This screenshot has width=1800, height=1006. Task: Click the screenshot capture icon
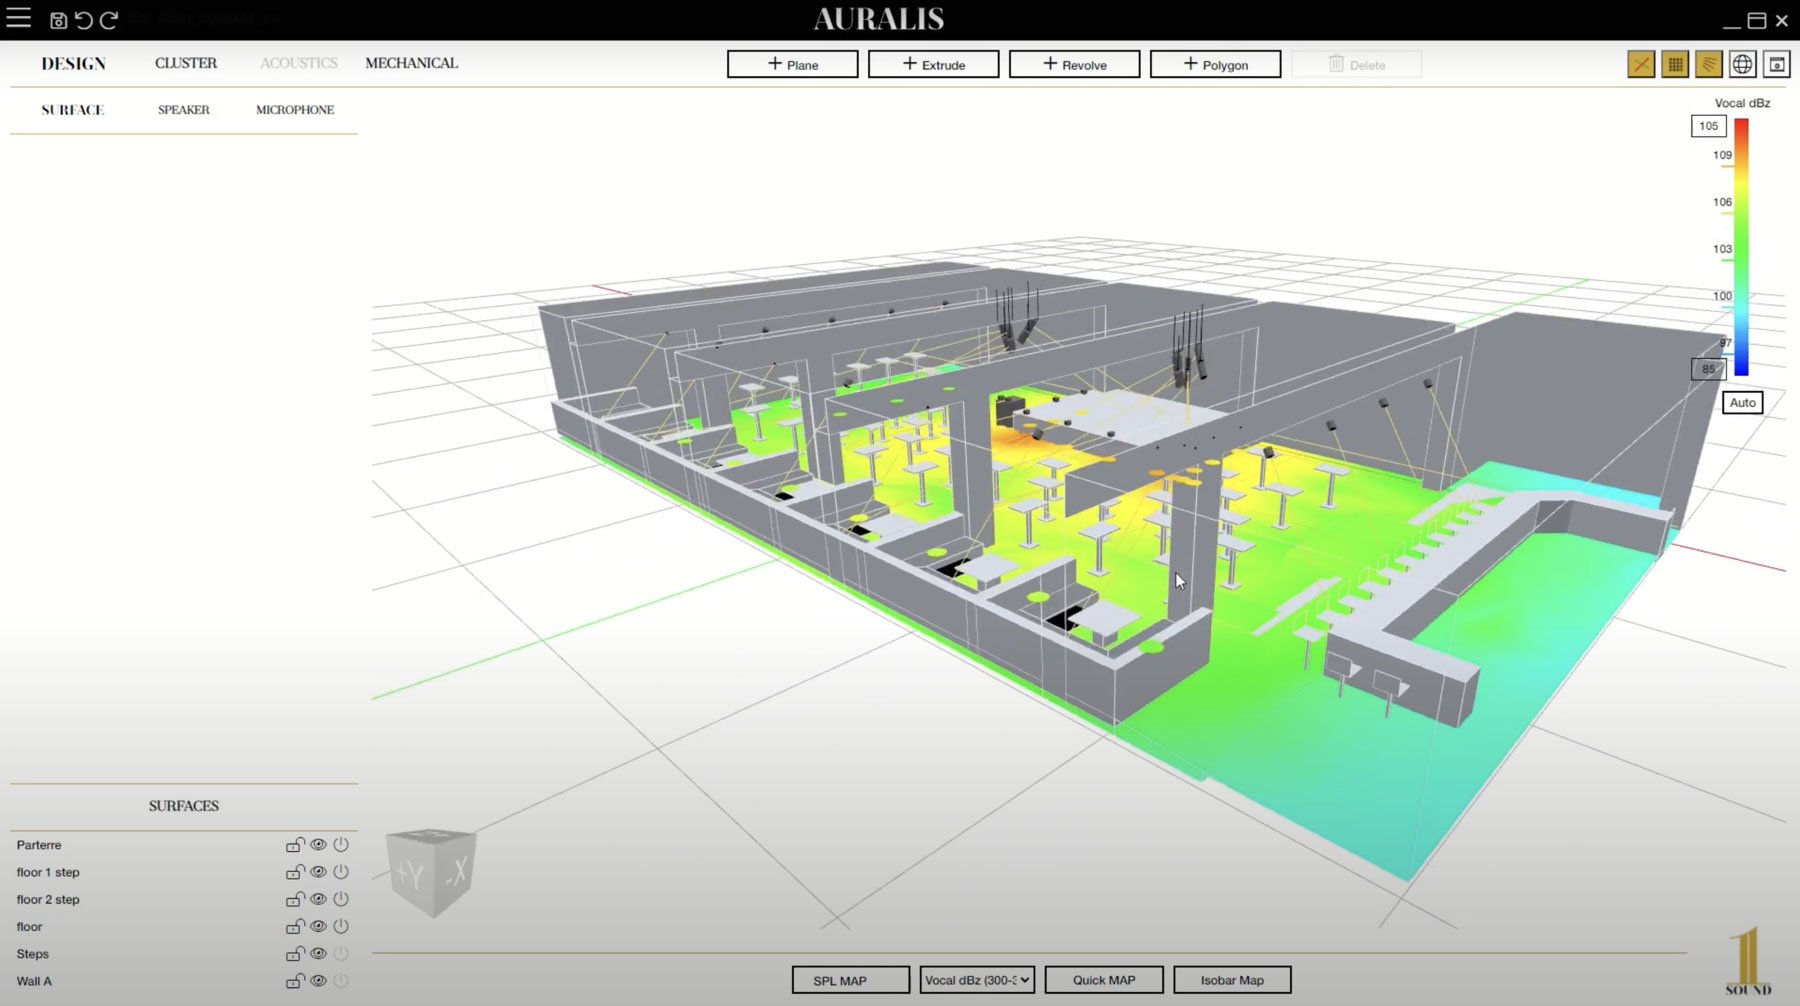pos(1777,64)
